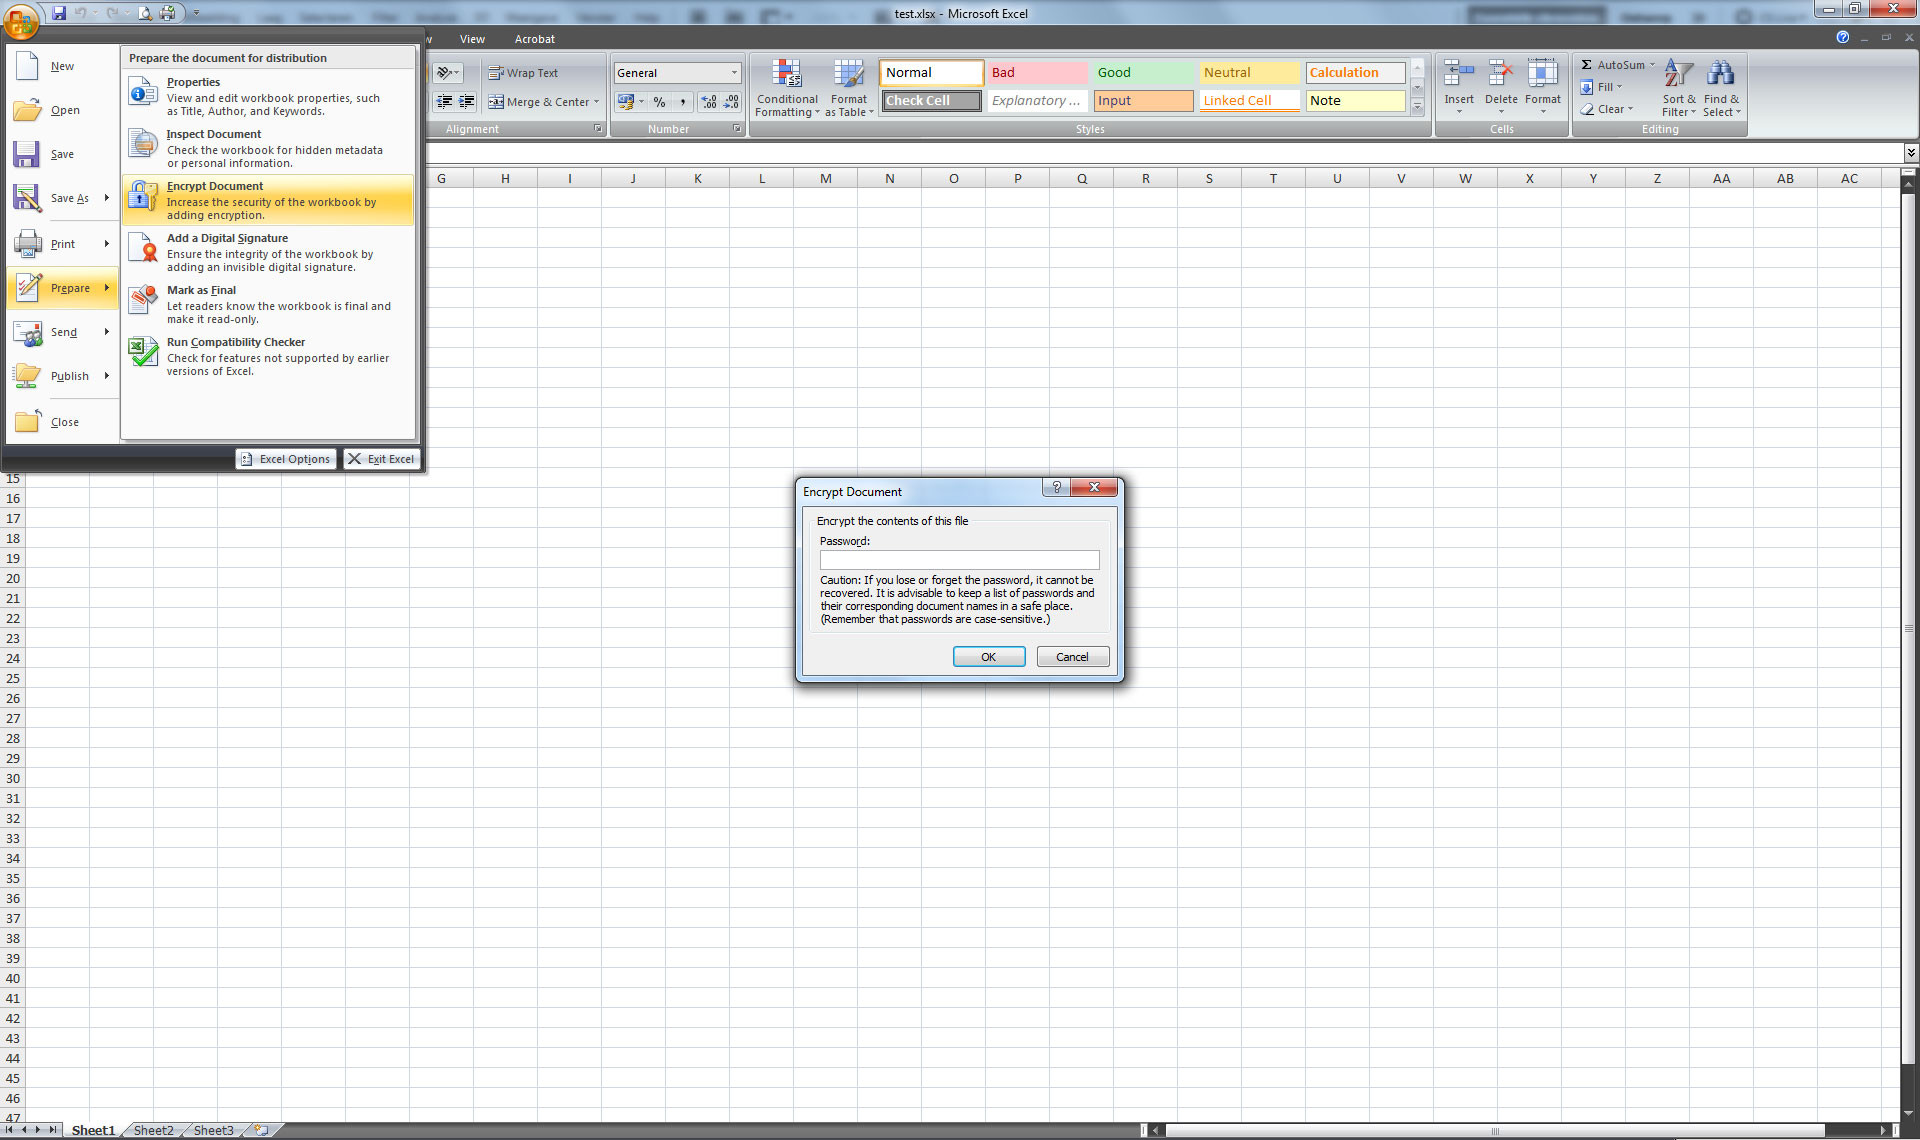Click the Comma Style icon

(x=683, y=102)
